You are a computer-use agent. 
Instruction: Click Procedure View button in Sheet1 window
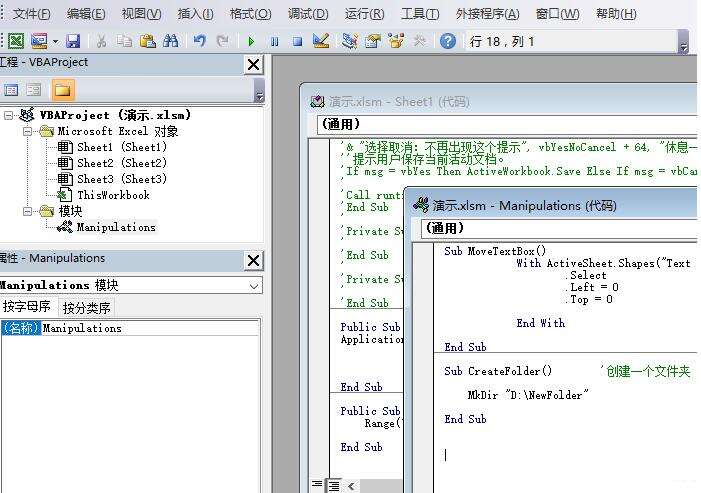[x=317, y=485]
